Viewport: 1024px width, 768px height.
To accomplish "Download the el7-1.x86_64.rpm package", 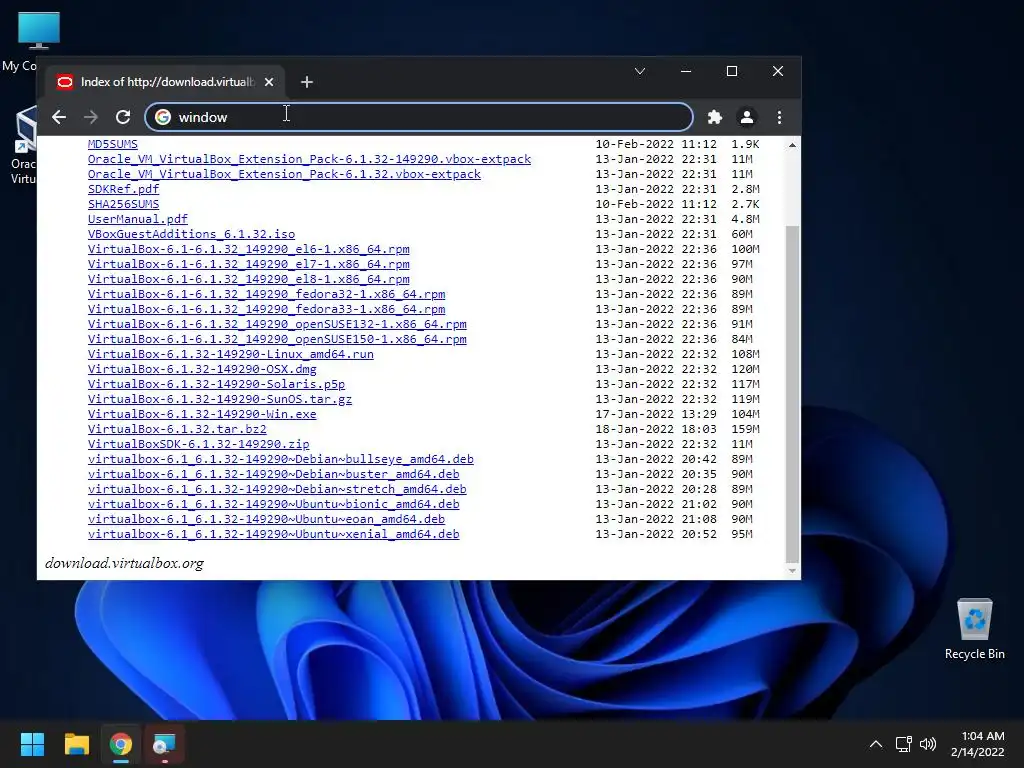I will [249, 264].
